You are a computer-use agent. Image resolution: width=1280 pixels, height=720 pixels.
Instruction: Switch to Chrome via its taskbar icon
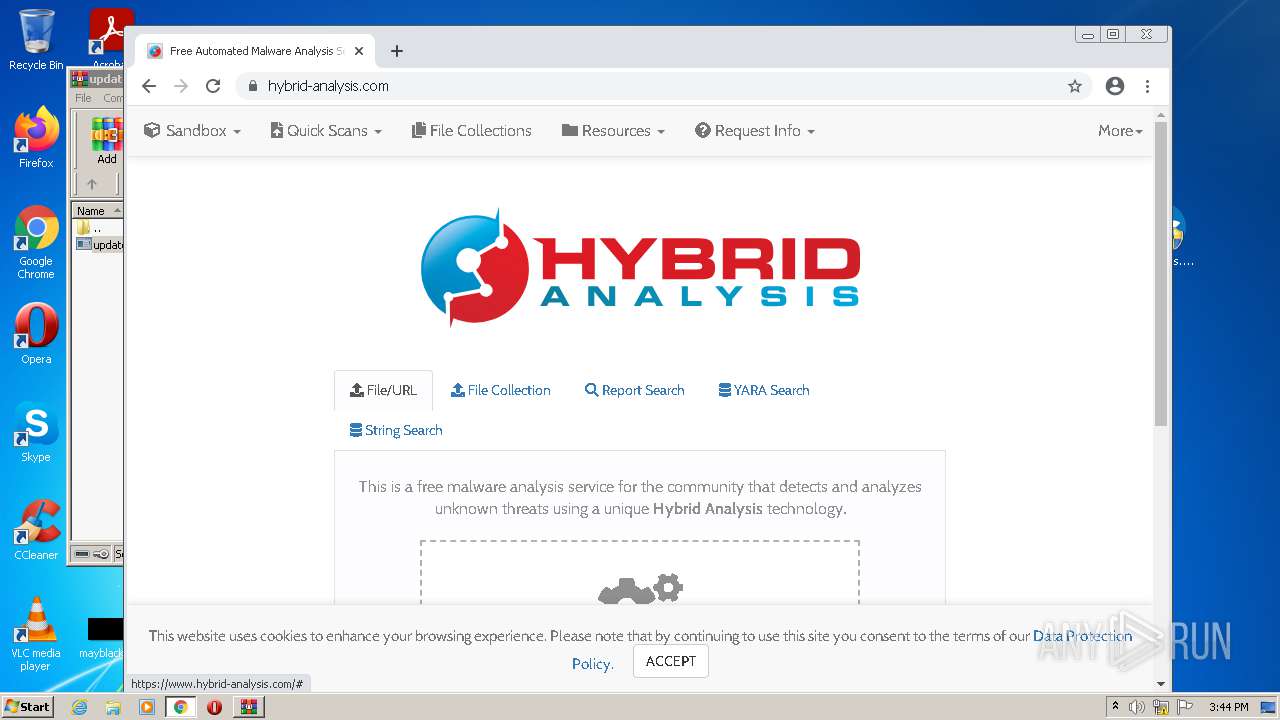(181, 707)
